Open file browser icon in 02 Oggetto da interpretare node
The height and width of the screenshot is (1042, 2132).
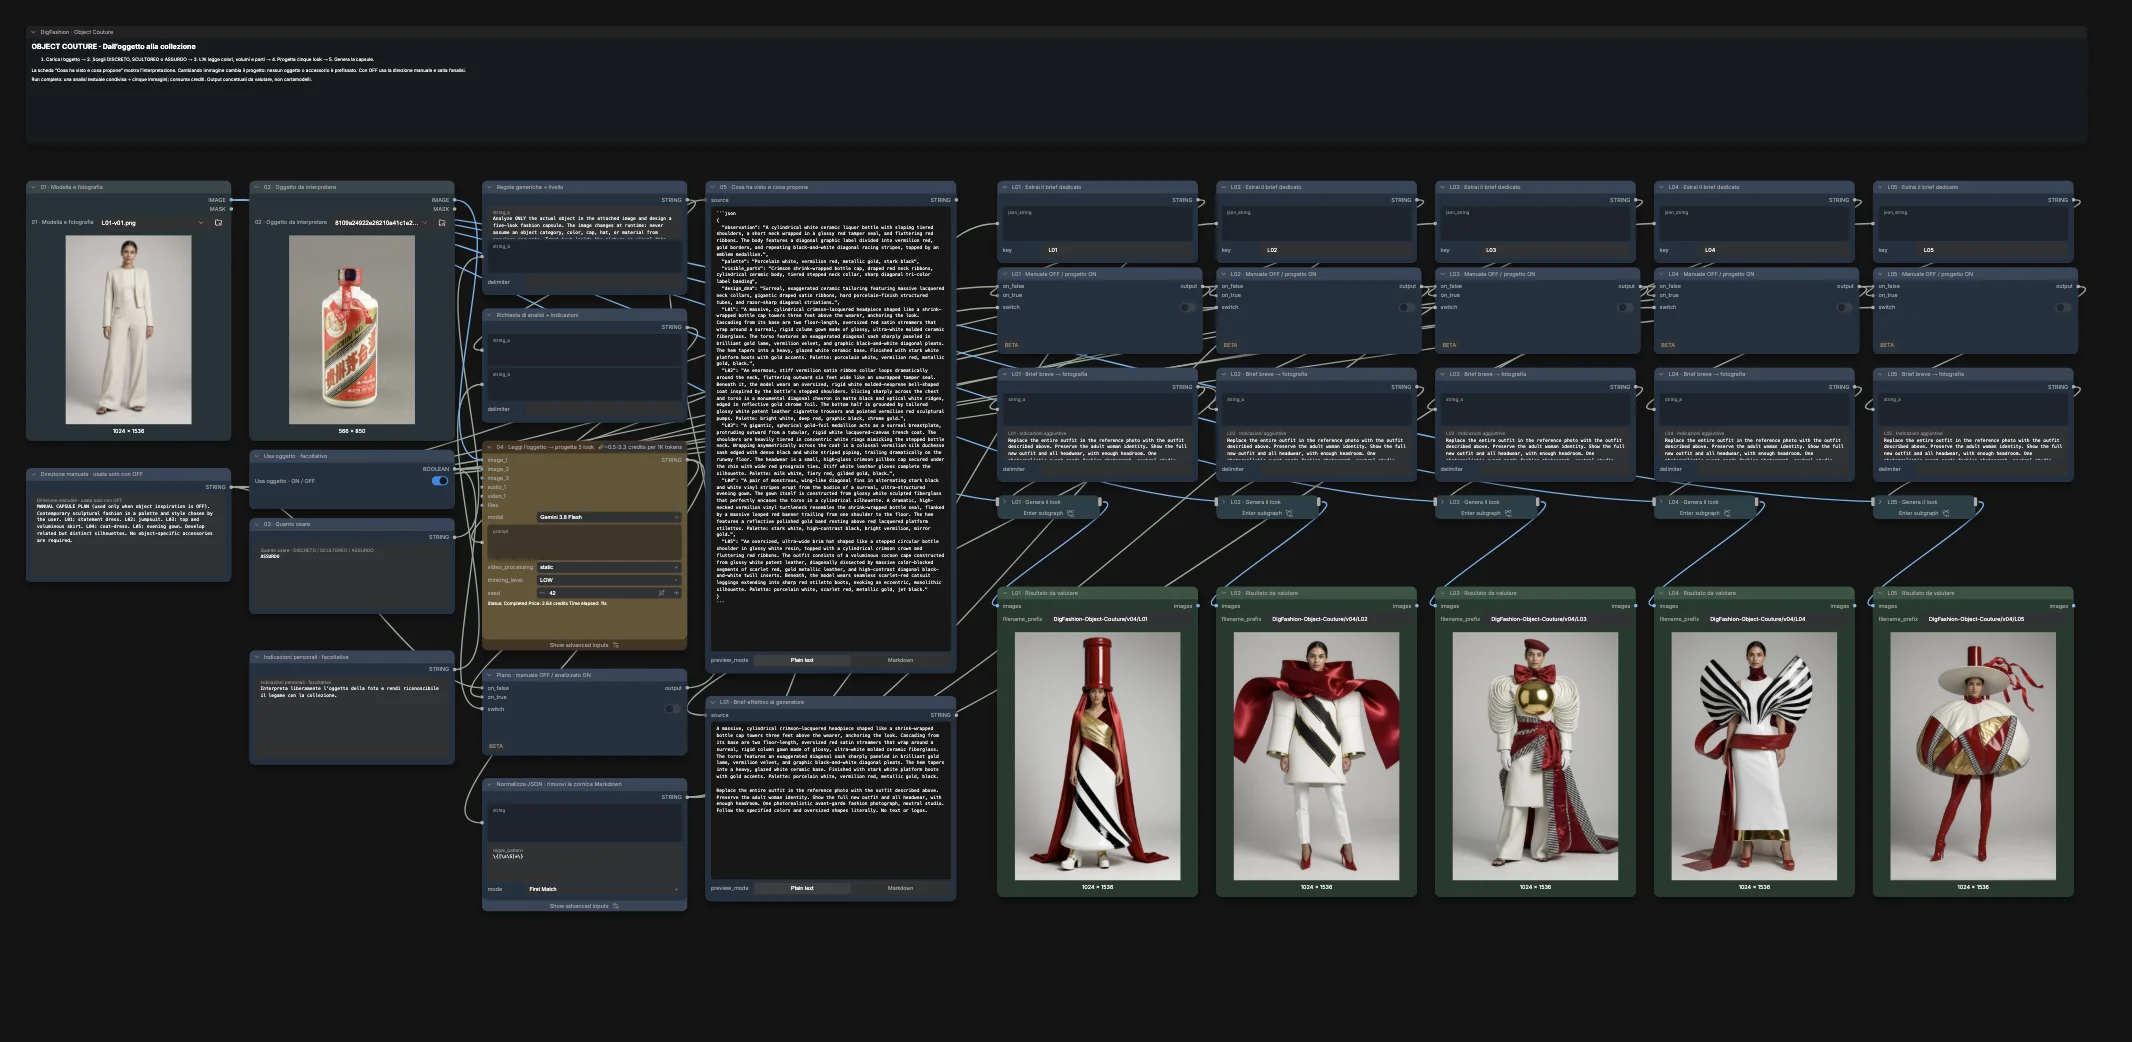click(x=442, y=223)
